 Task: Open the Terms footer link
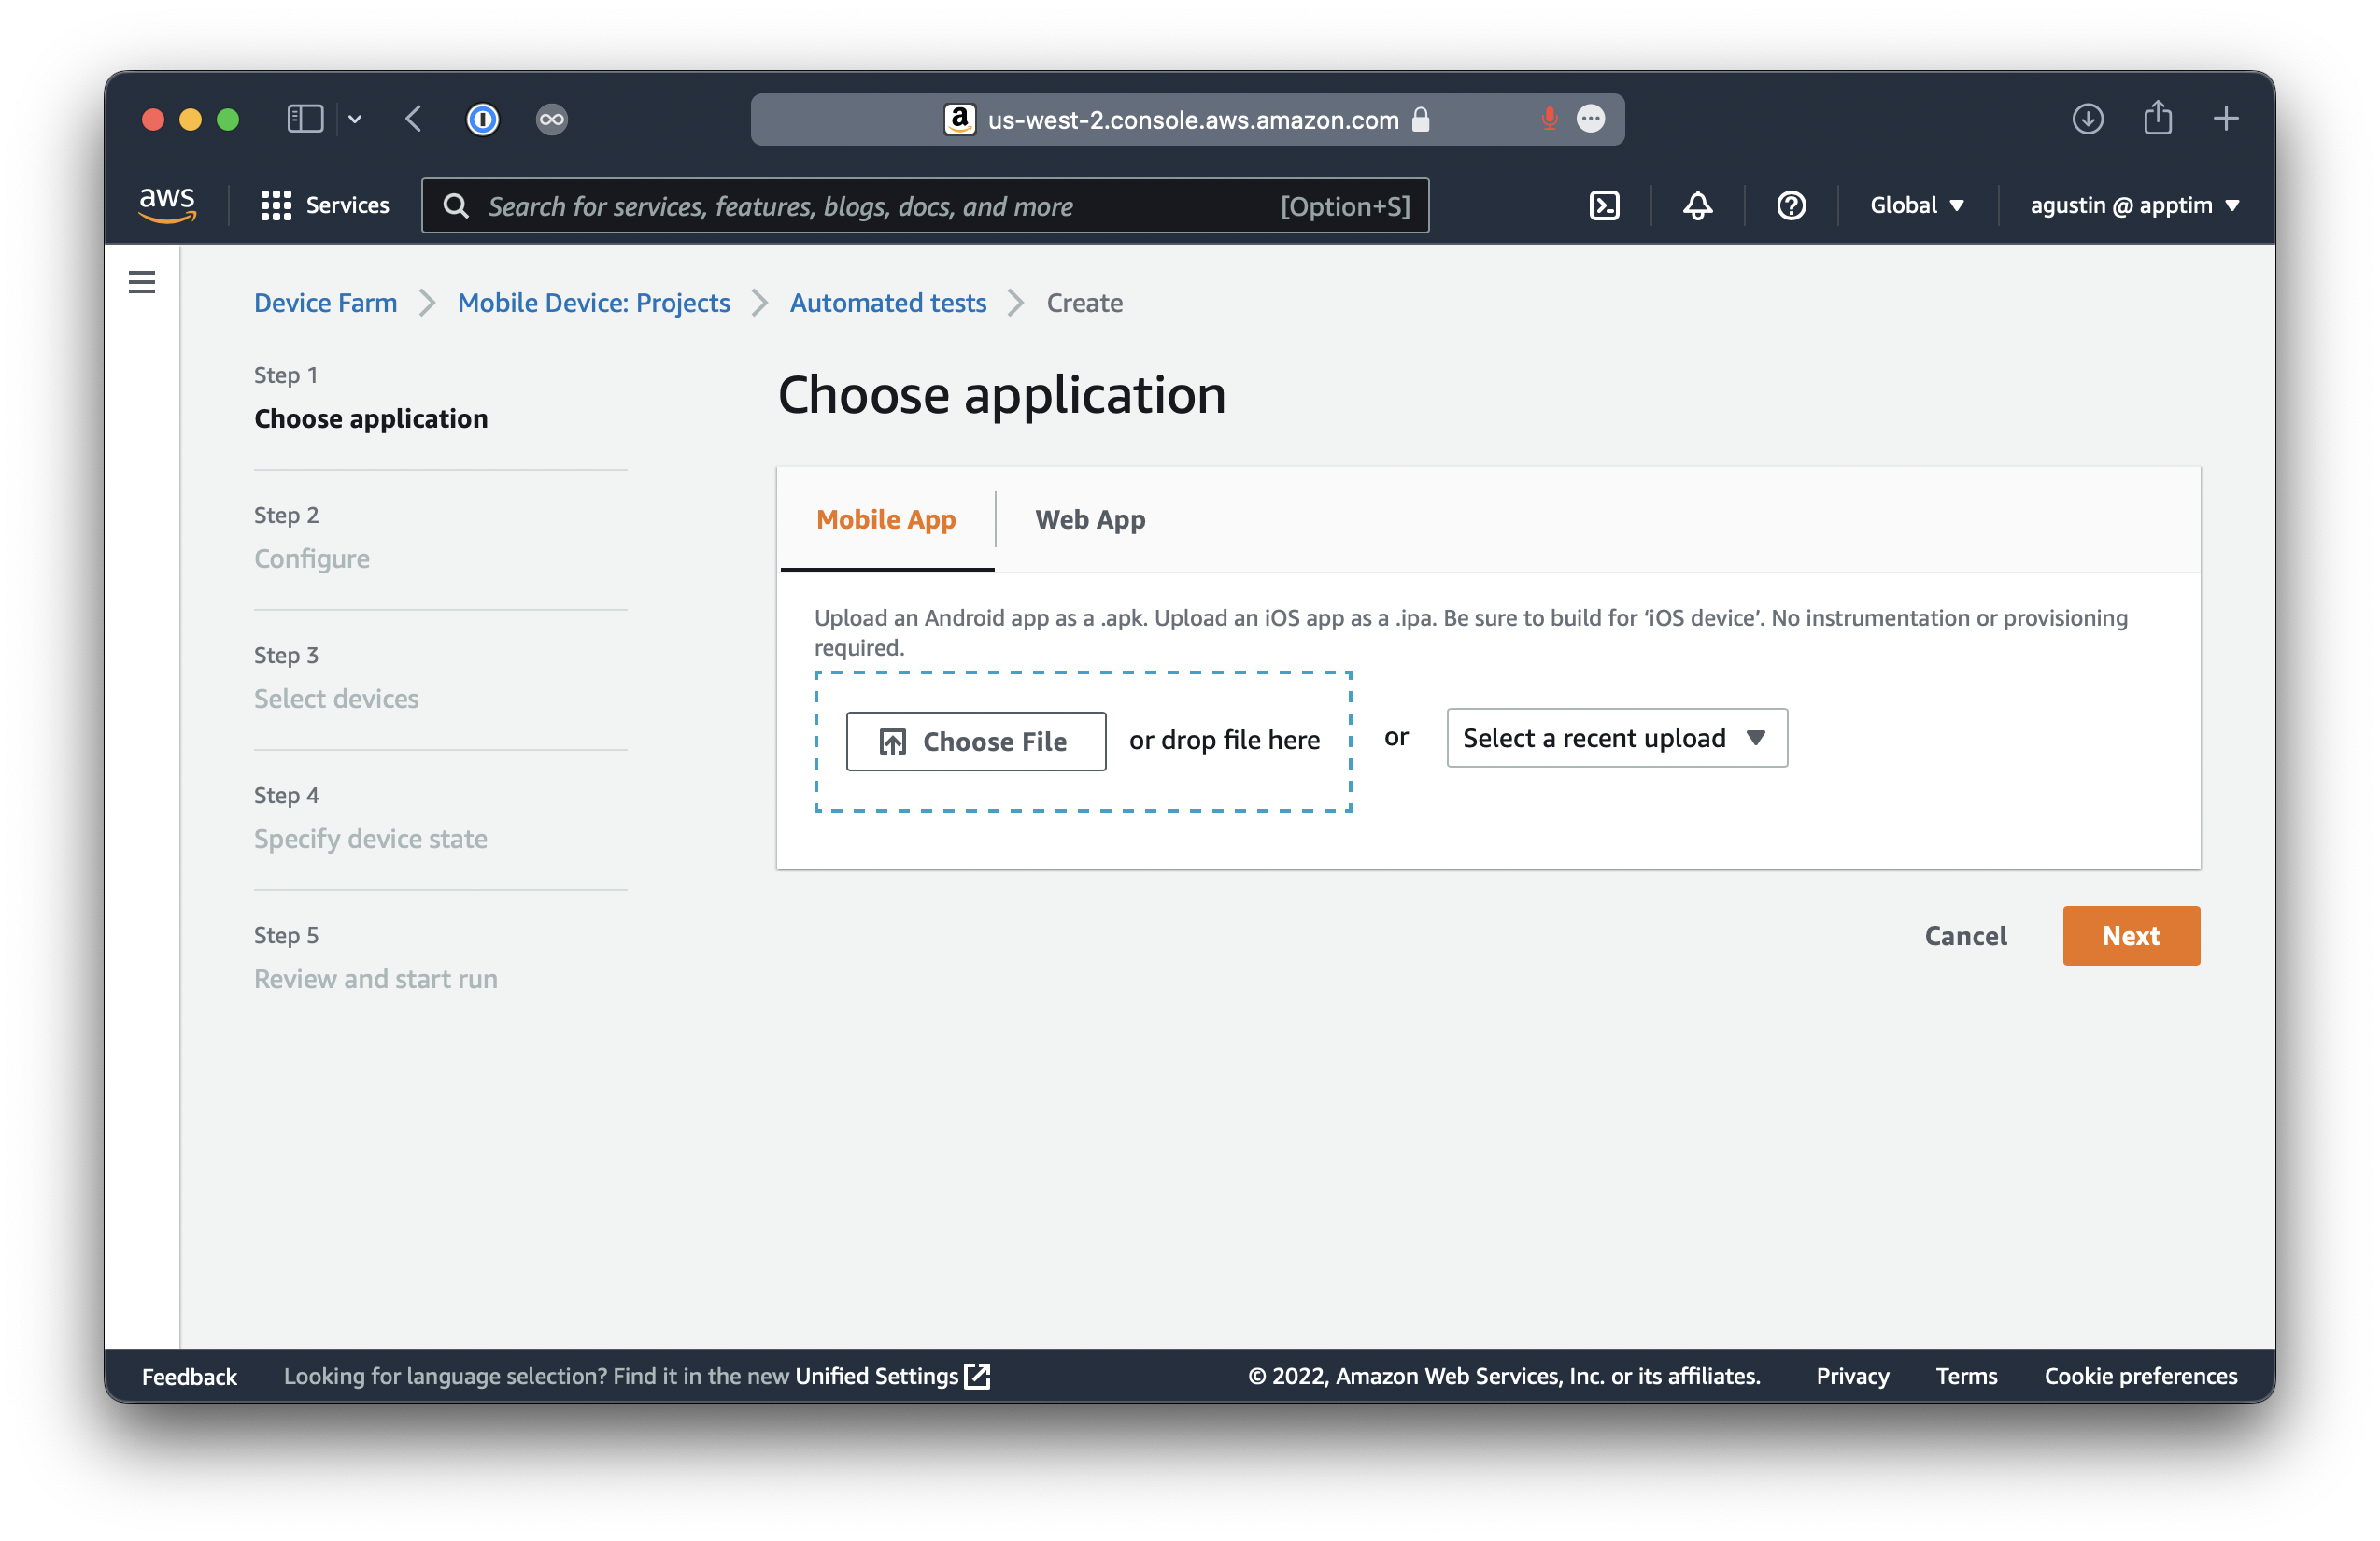(1965, 1375)
